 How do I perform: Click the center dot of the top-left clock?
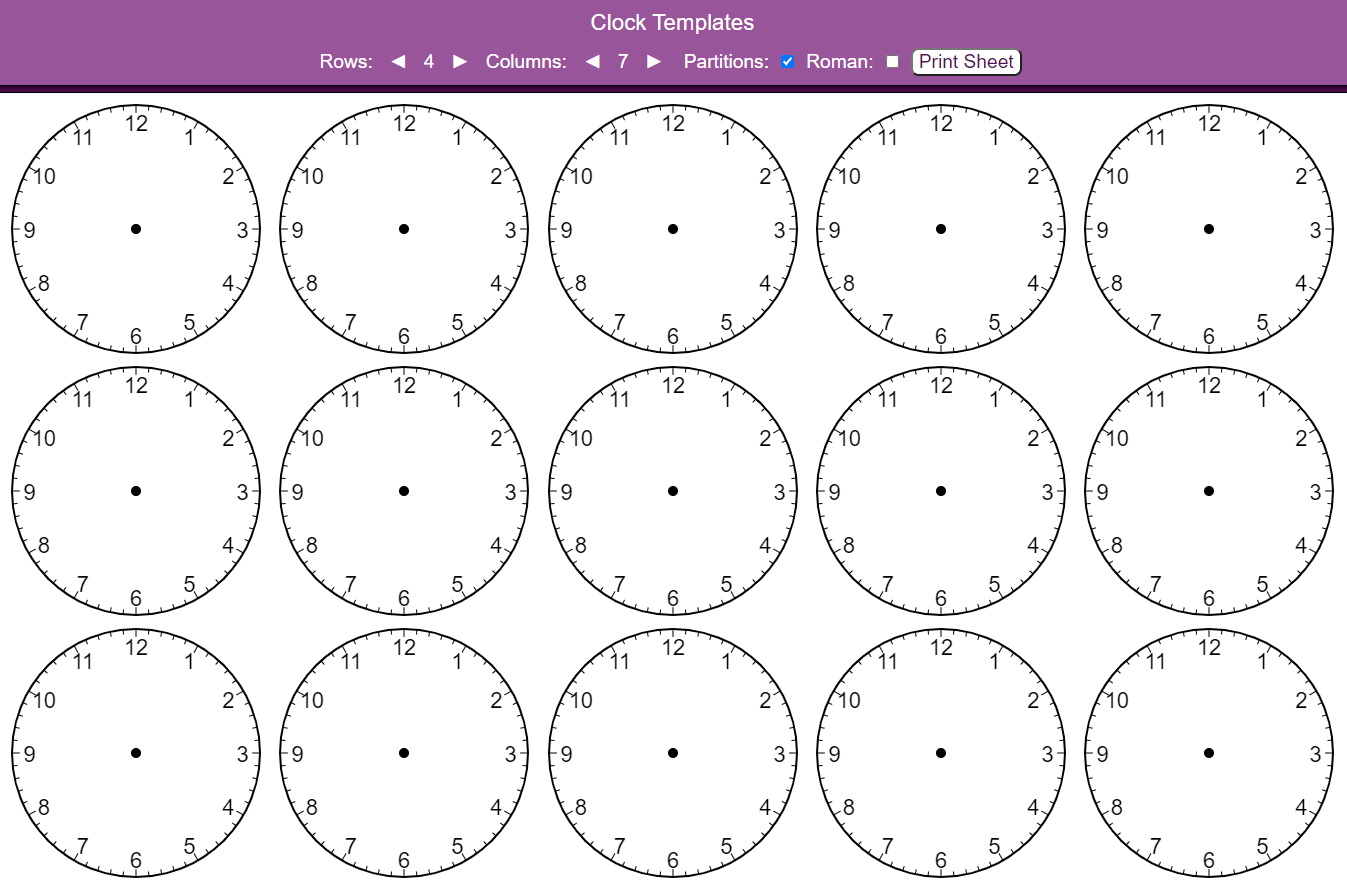coord(136,228)
